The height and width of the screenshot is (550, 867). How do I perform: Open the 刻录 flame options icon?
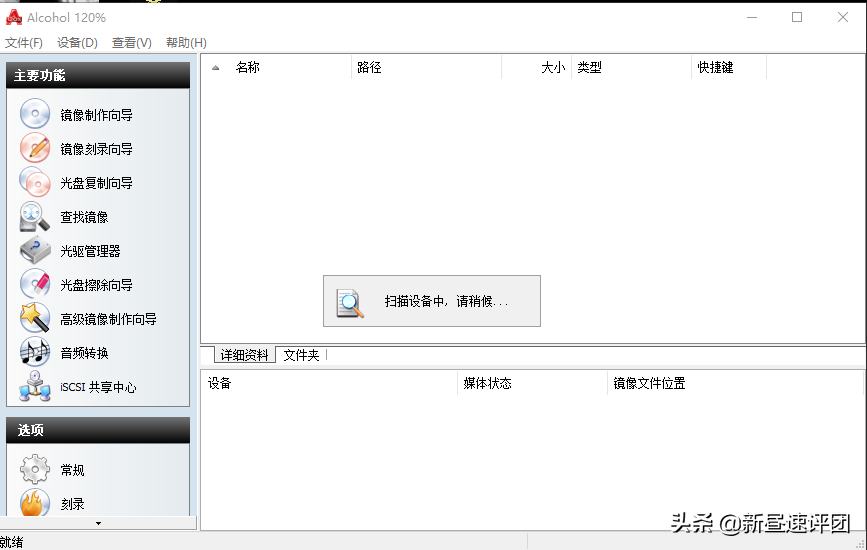(35, 503)
